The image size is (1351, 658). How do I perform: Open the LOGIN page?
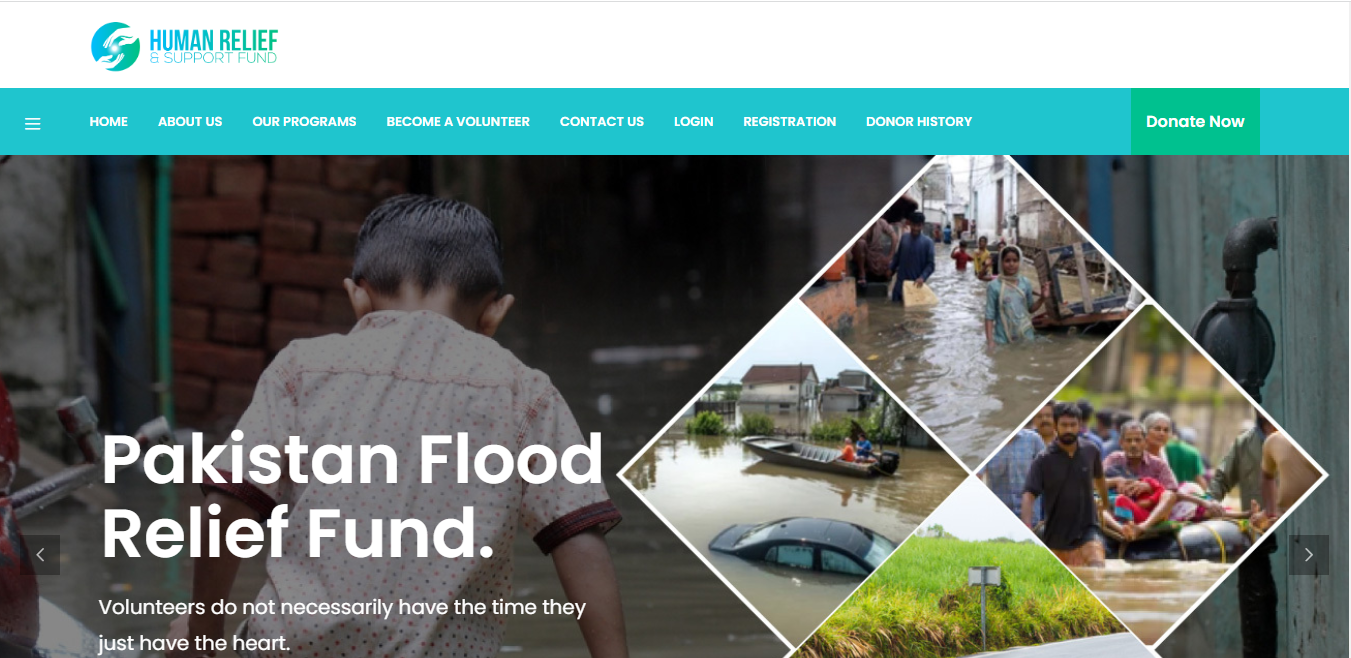[693, 122]
